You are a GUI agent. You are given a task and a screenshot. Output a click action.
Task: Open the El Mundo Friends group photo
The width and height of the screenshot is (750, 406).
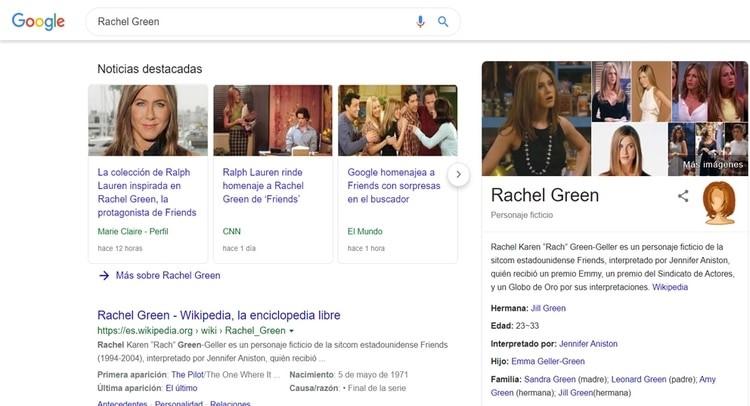(x=397, y=120)
